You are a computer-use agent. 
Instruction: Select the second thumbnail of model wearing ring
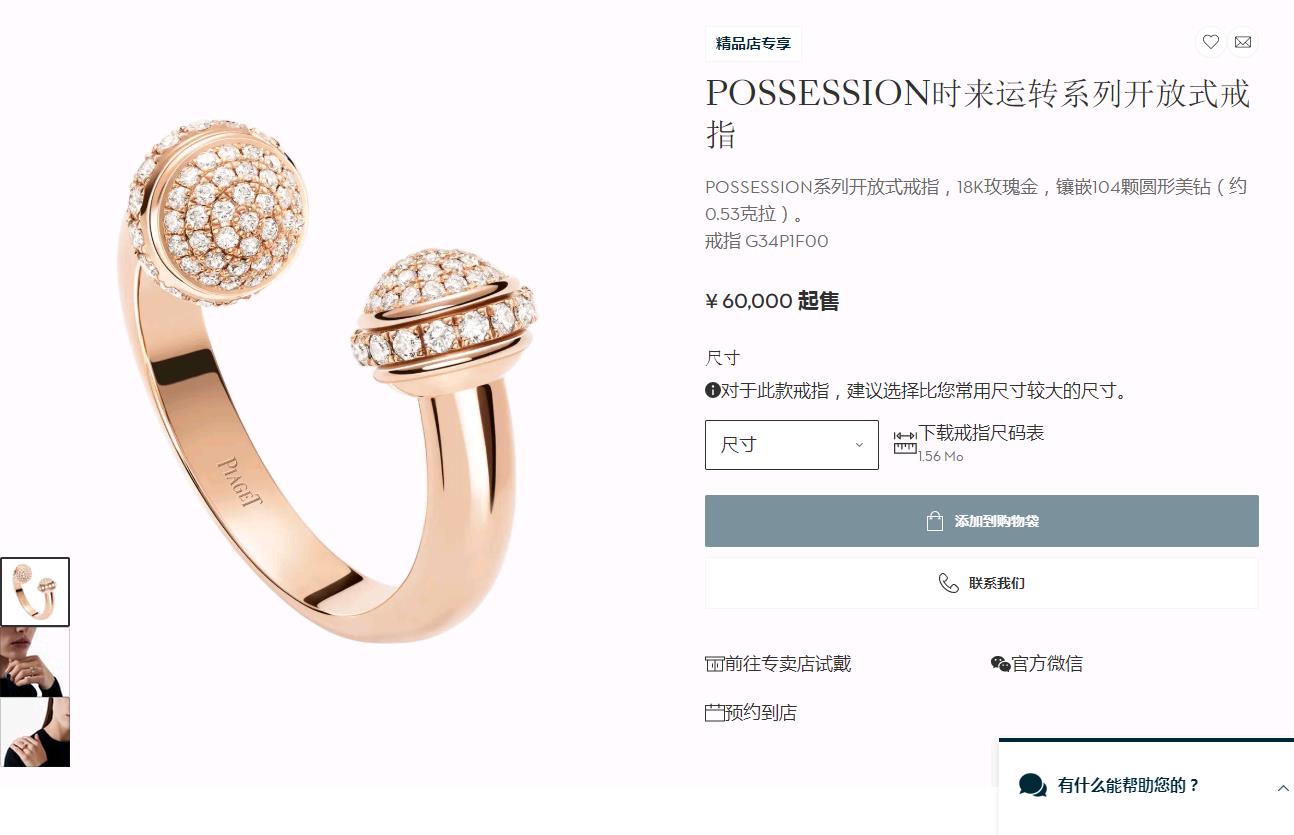[x=35, y=662]
